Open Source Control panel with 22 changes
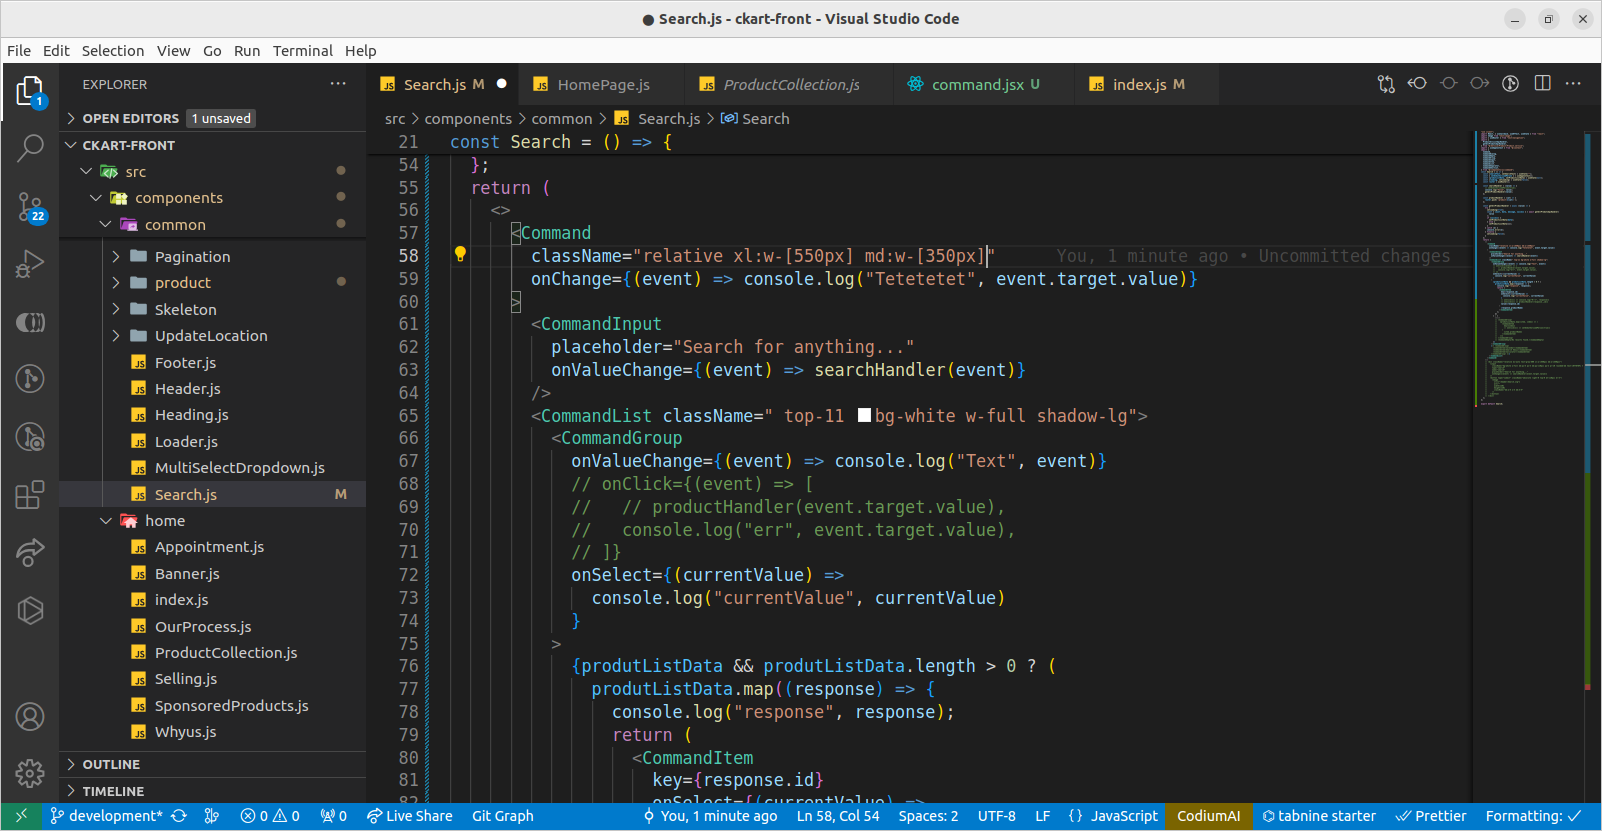 click(x=30, y=207)
